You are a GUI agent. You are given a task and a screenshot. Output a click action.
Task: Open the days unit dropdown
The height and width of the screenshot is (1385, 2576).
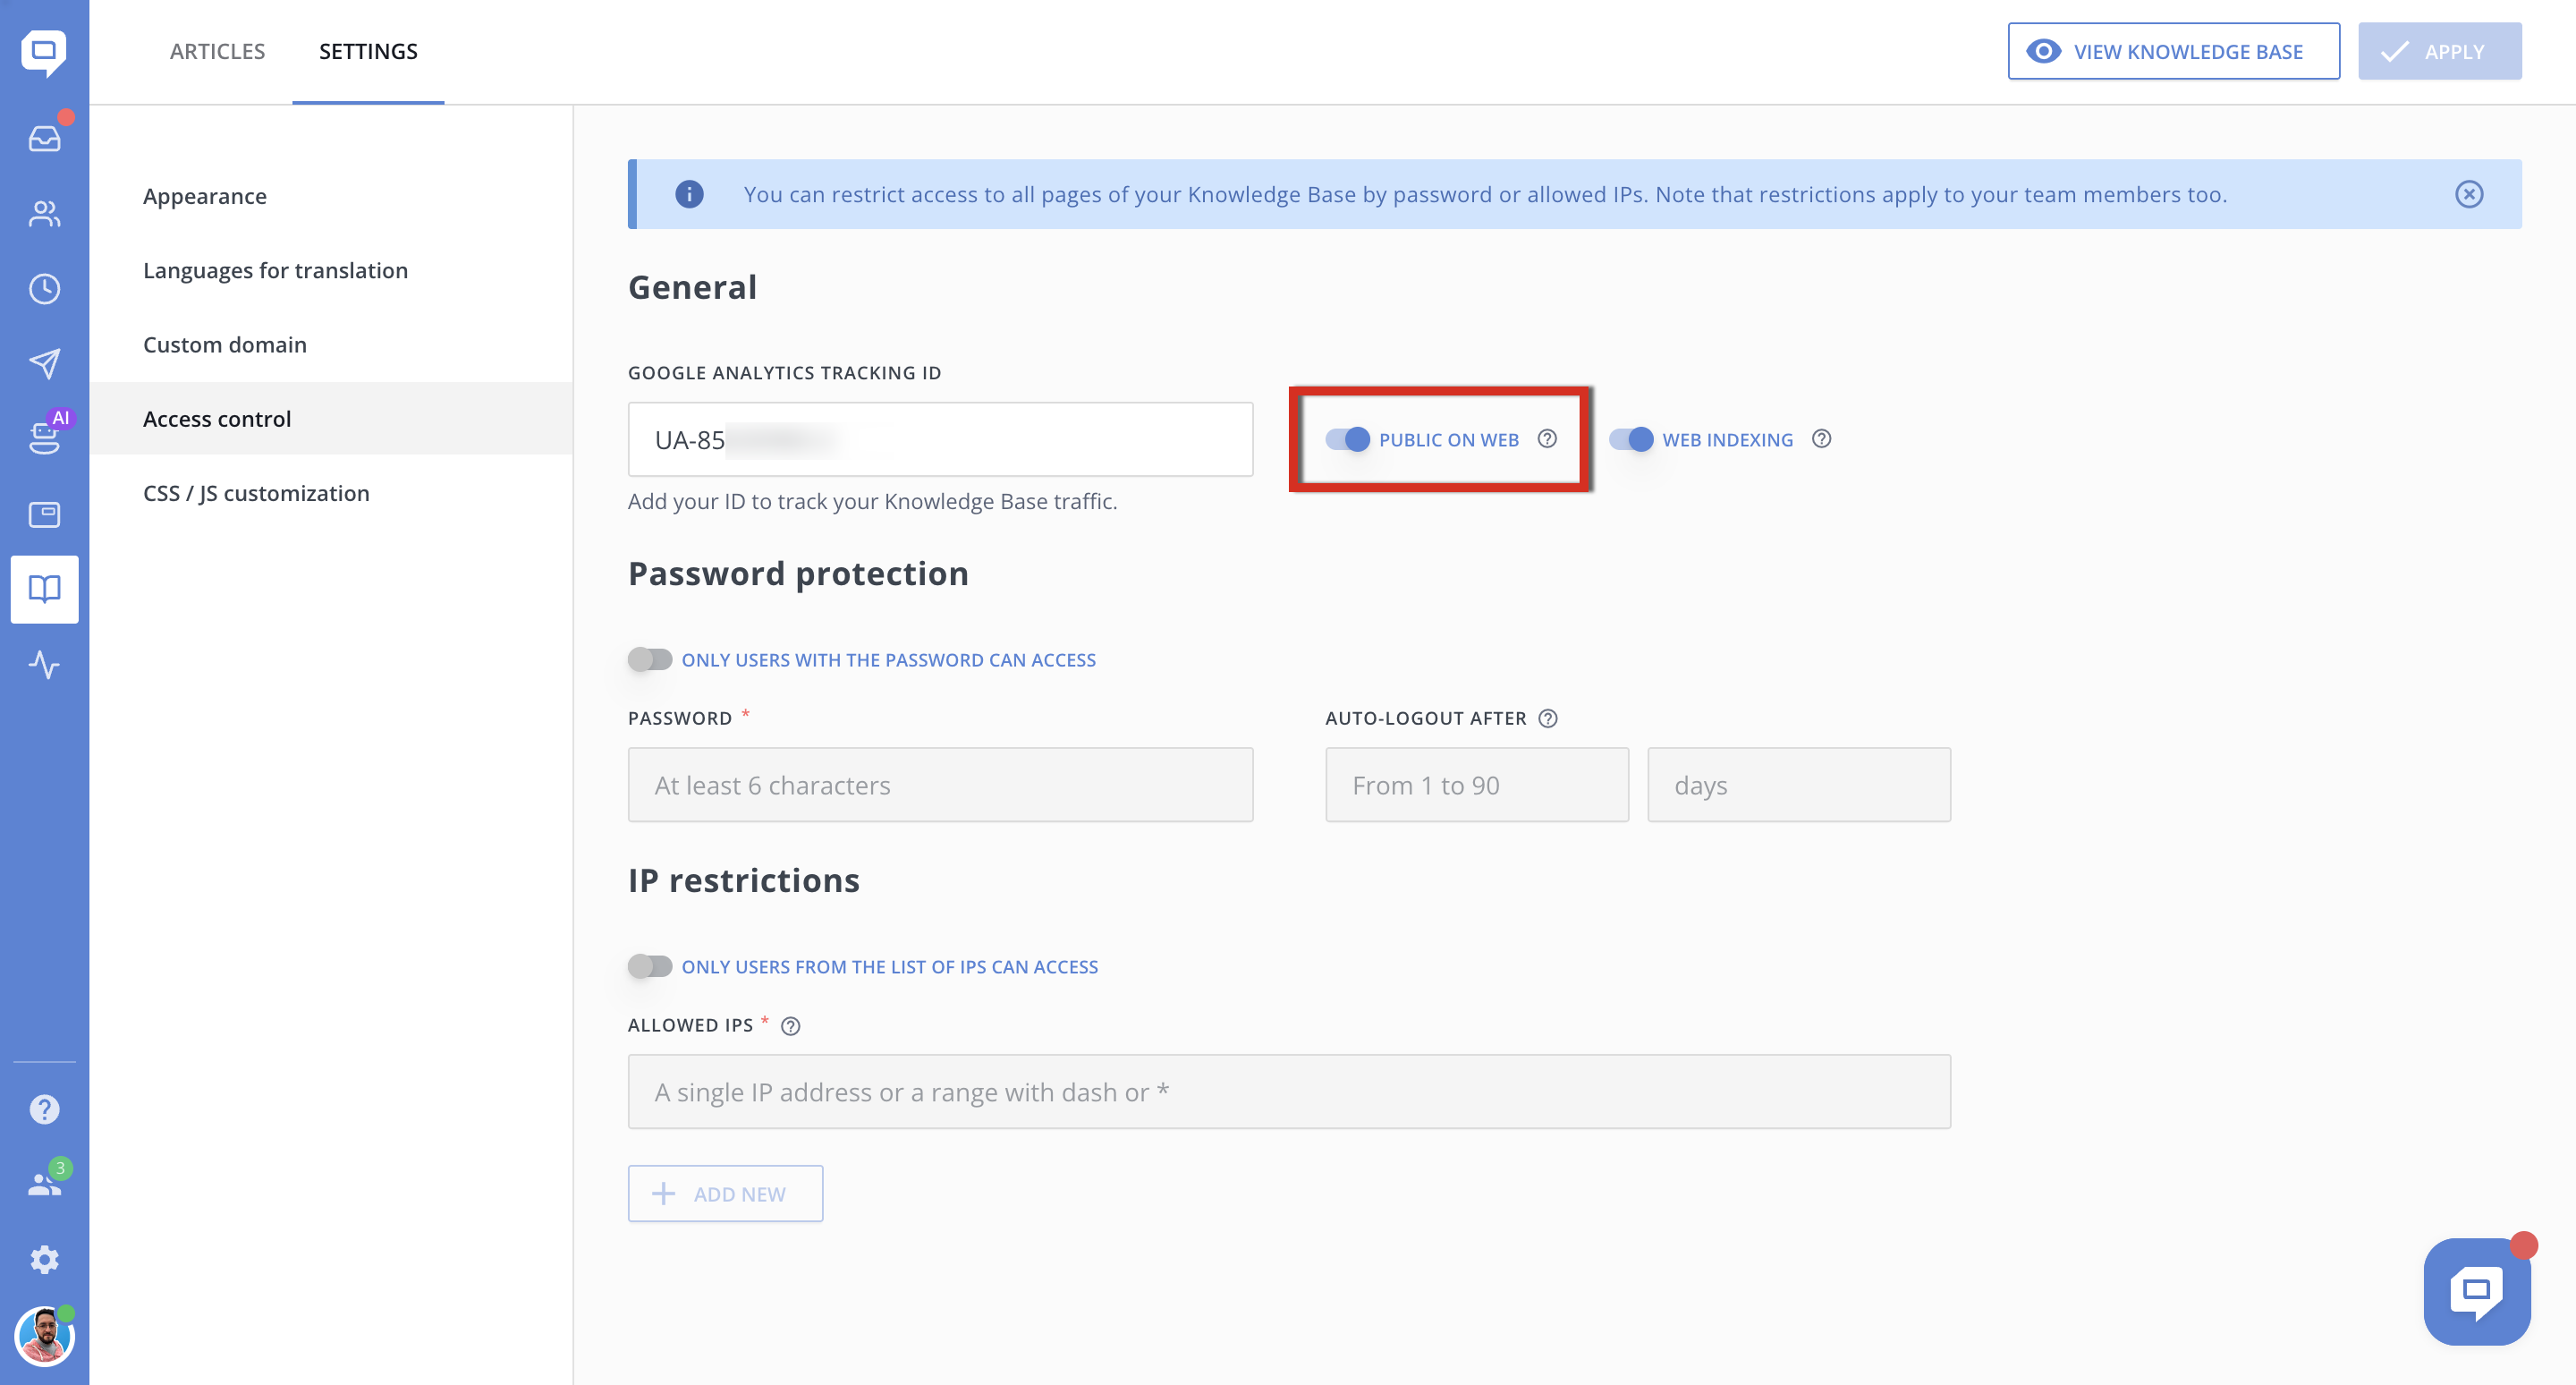click(x=1798, y=785)
